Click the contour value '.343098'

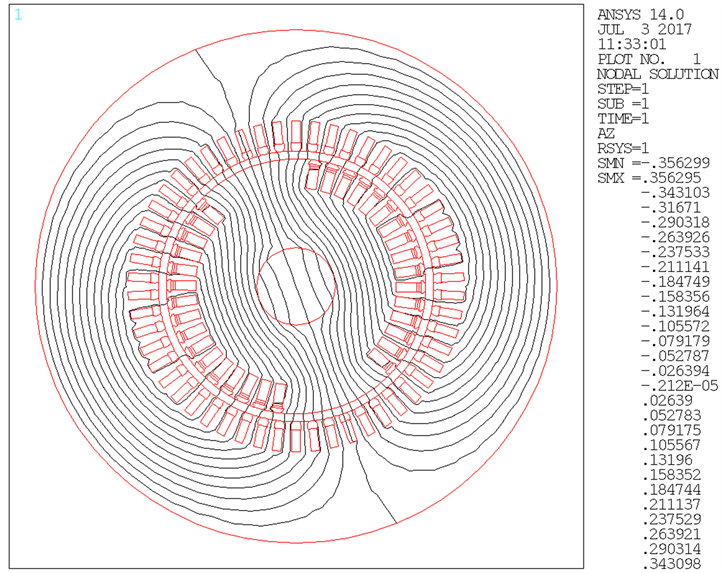[x=672, y=563]
